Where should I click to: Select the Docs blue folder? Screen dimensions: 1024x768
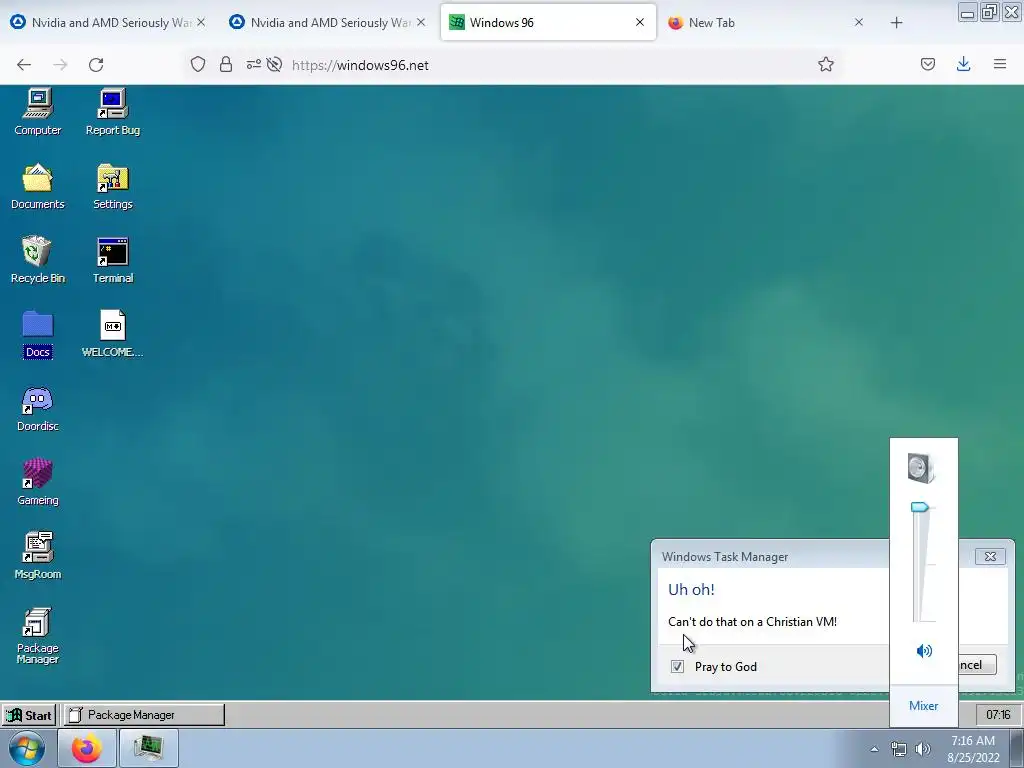[38, 334]
